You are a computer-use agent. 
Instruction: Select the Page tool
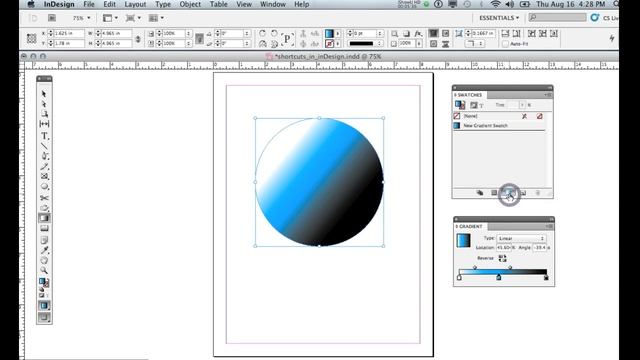point(44,114)
